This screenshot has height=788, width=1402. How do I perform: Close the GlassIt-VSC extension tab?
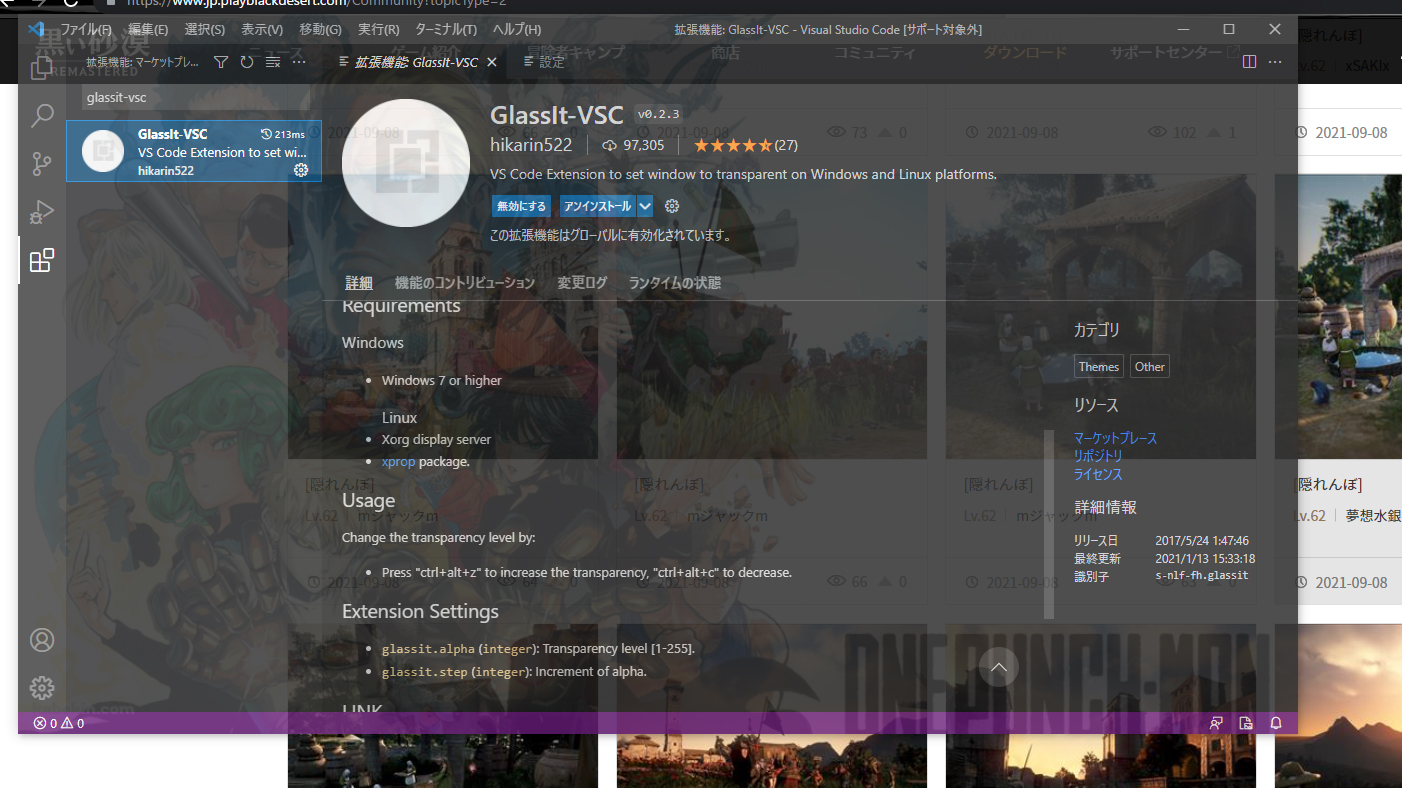(491, 62)
